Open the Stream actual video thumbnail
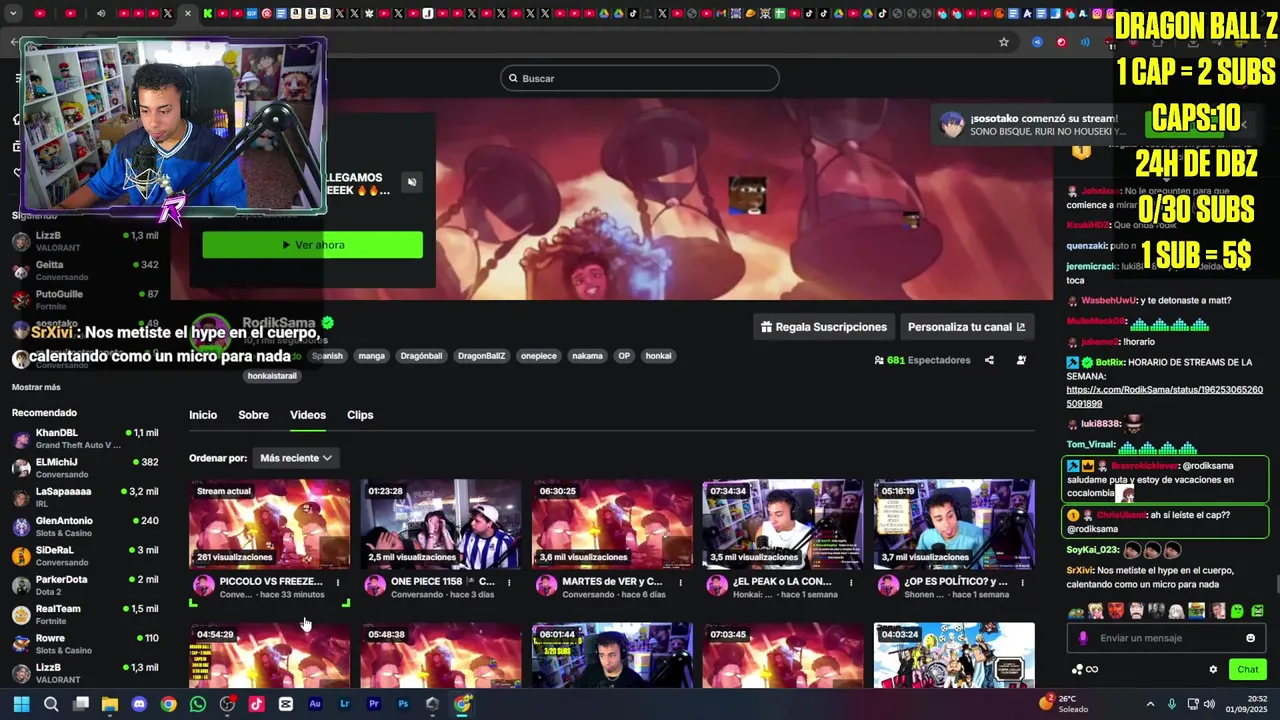The width and height of the screenshot is (1280, 720). [x=270, y=524]
